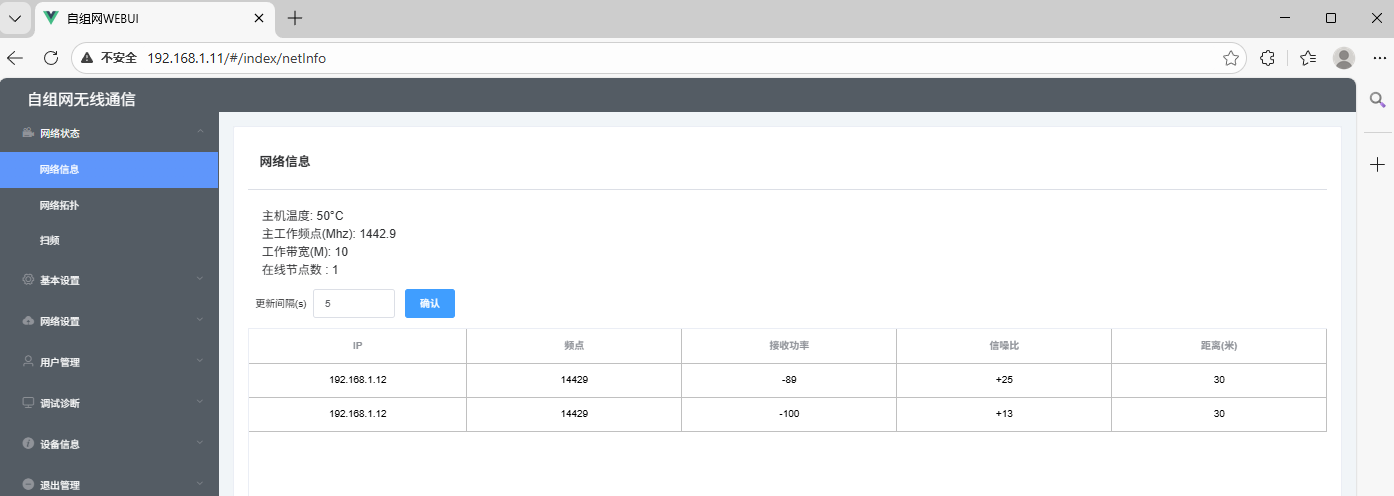Open the 设备信息 menu label
The height and width of the screenshot is (496, 1394).
point(60,445)
